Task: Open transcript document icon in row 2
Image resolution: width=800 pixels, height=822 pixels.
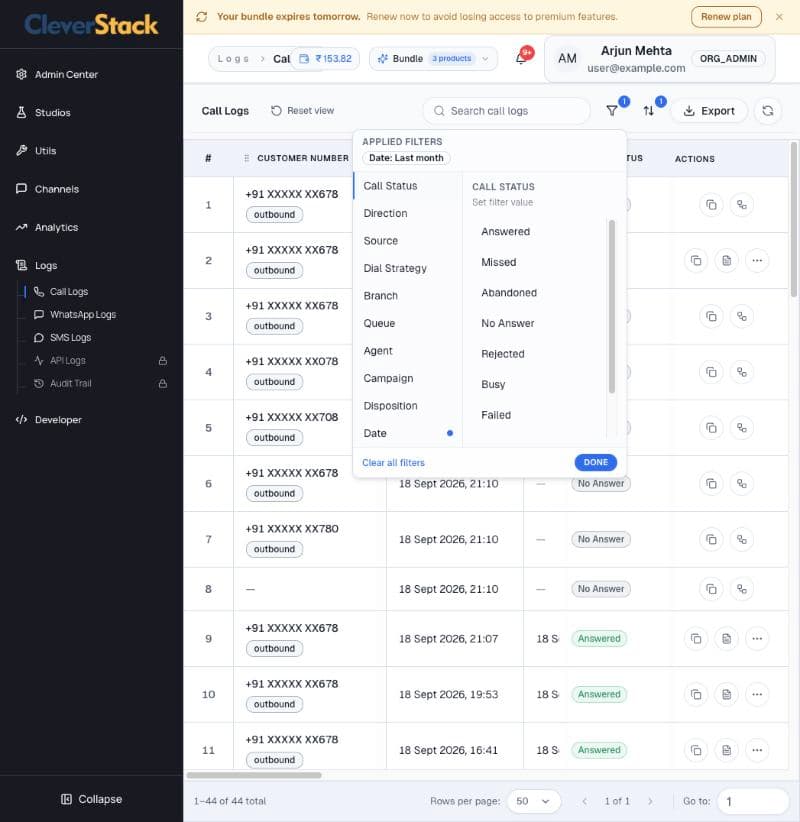Action: pos(726,261)
